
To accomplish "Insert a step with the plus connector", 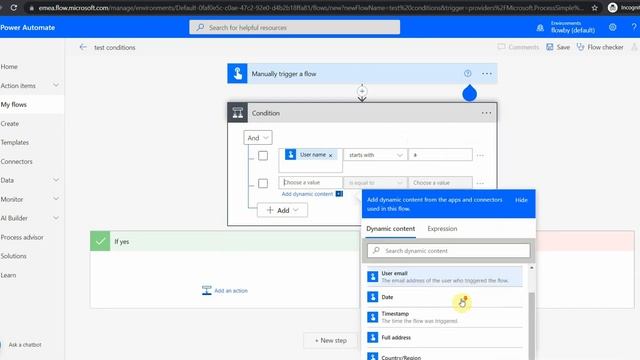I will (362, 91).
